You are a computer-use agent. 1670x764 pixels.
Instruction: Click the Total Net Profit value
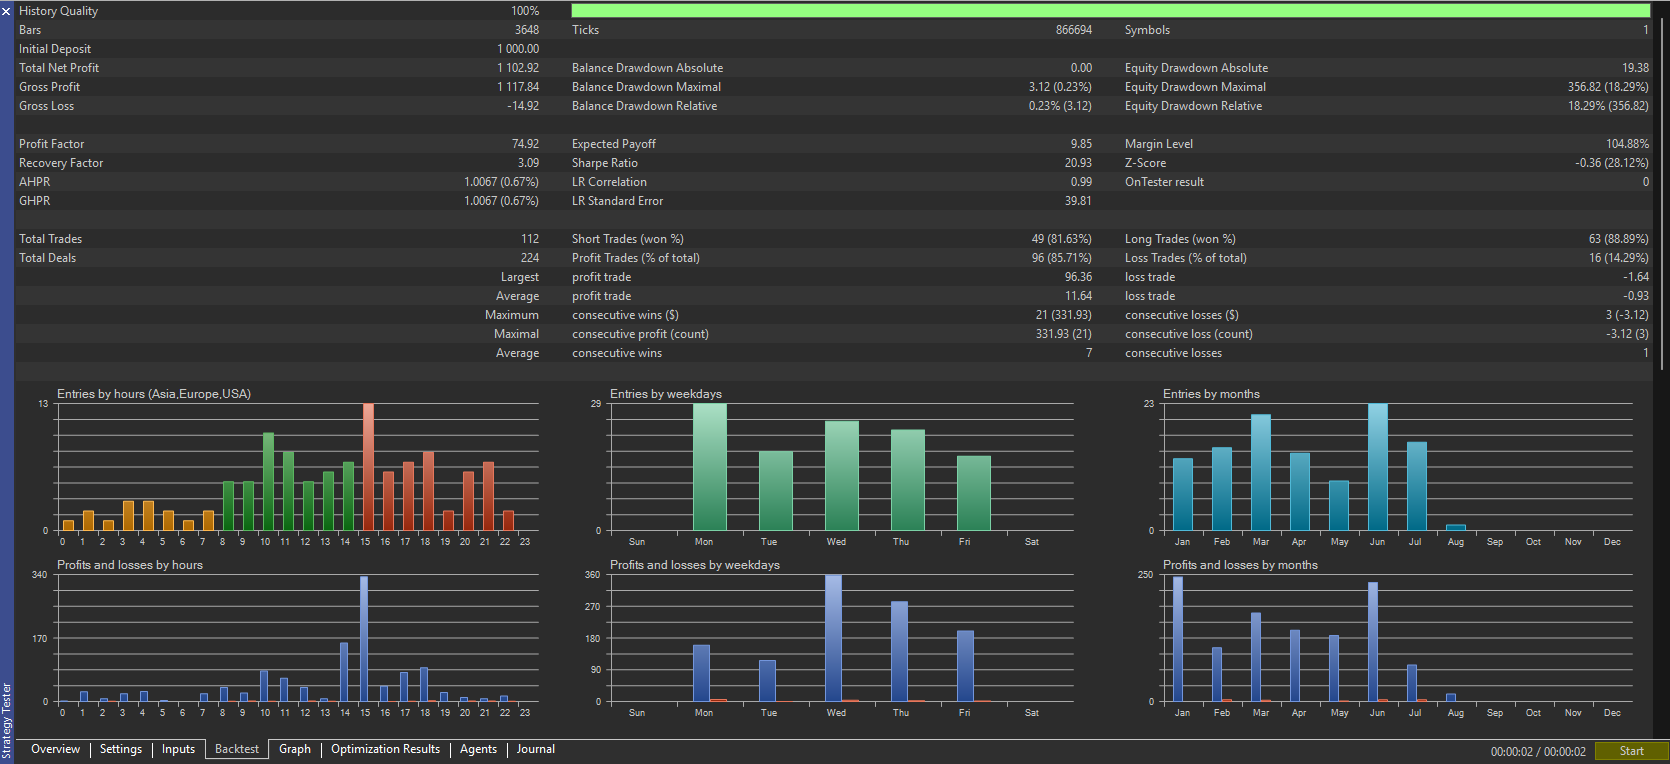[x=518, y=68]
